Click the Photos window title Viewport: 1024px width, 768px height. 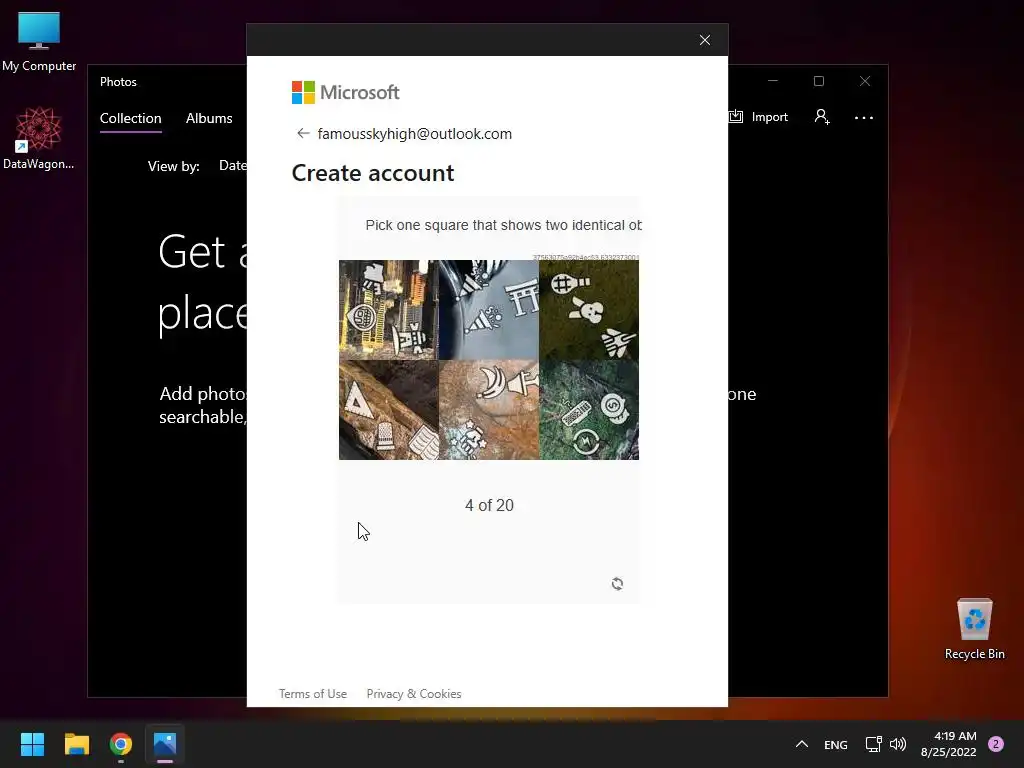[118, 82]
